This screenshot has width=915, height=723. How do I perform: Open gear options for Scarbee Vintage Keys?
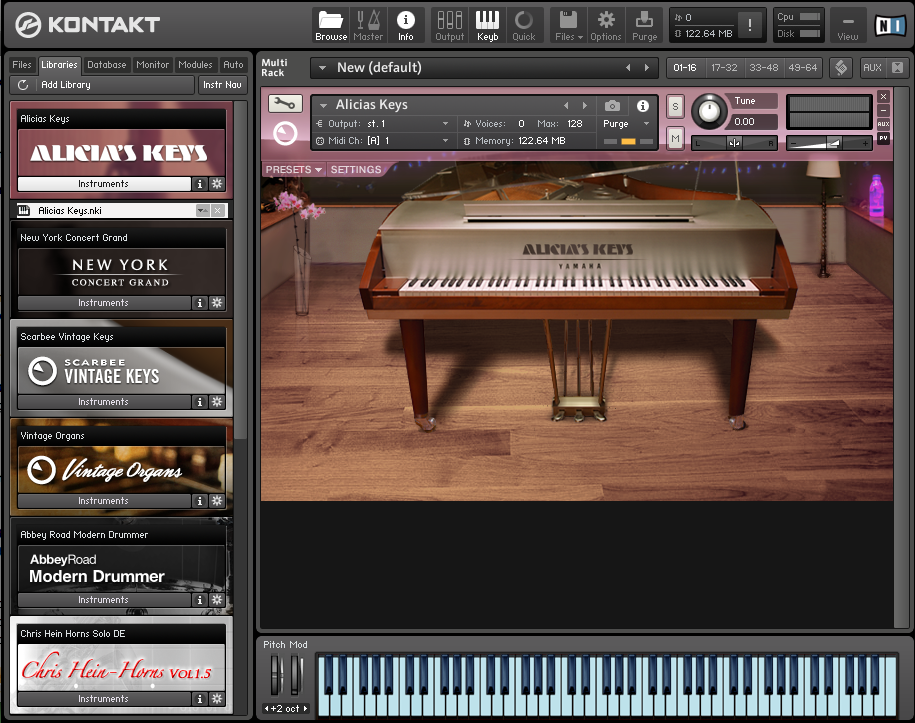tap(217, 401)
